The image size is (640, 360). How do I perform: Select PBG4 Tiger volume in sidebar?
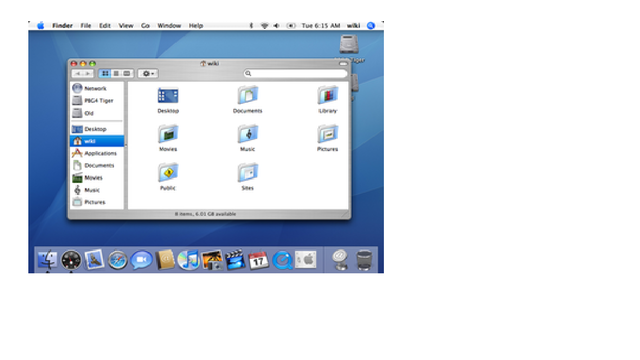coord(97,100)
